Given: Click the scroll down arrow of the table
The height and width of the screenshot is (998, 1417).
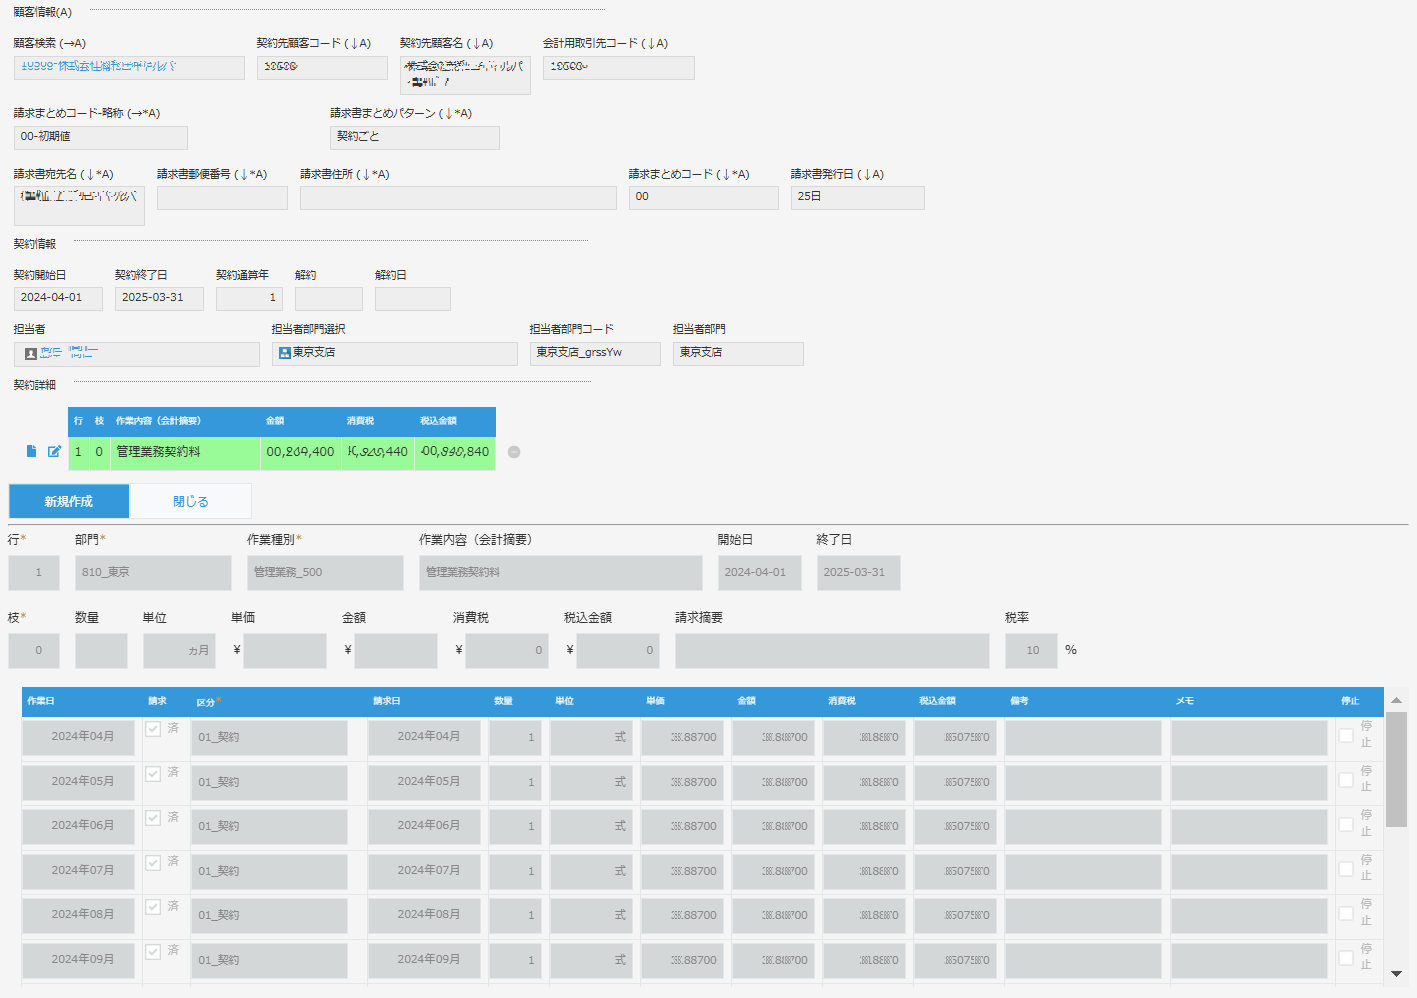Looking at the screenshot, I should pos(1396,973).
